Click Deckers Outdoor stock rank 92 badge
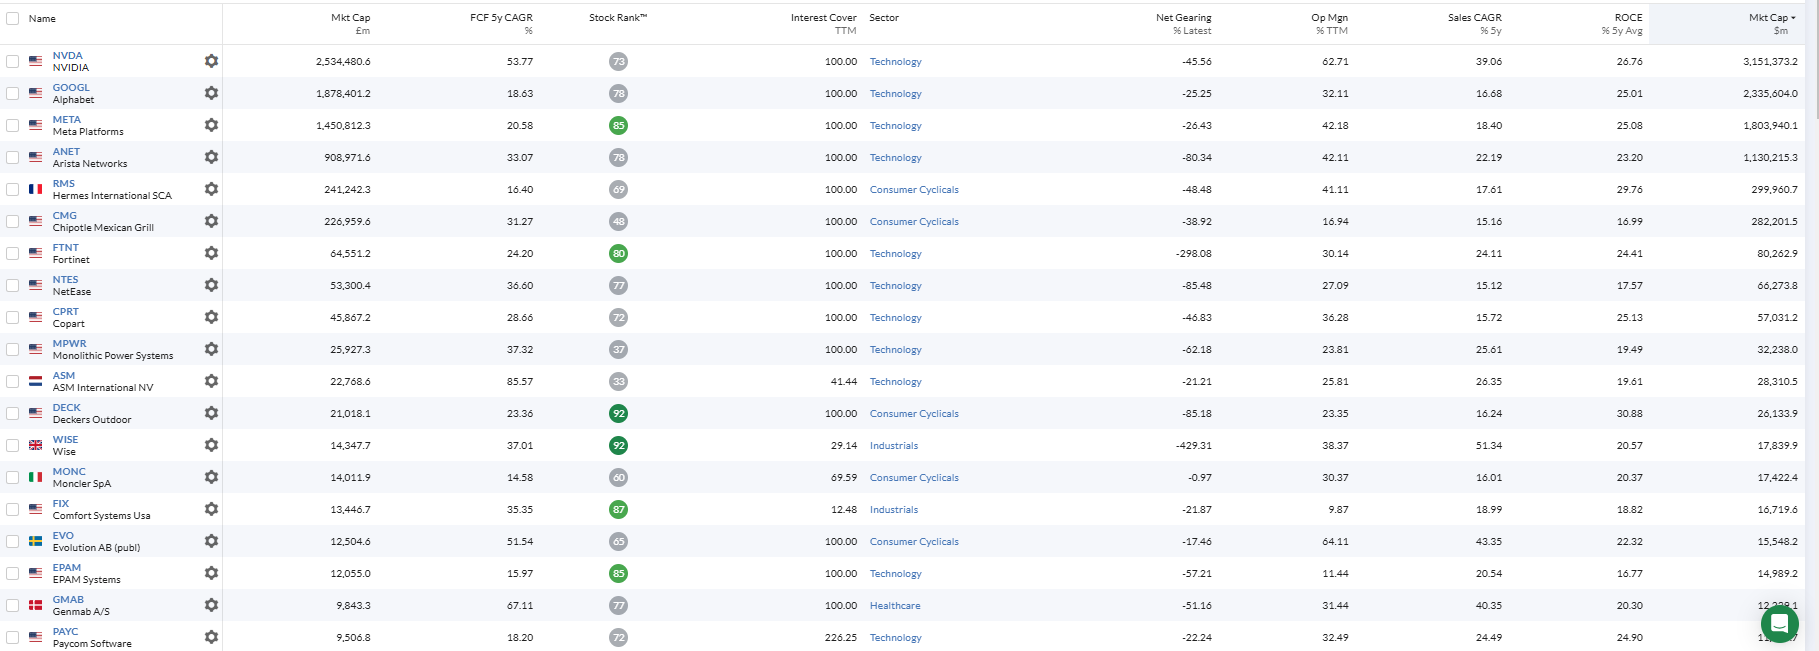 click(618, 413)
